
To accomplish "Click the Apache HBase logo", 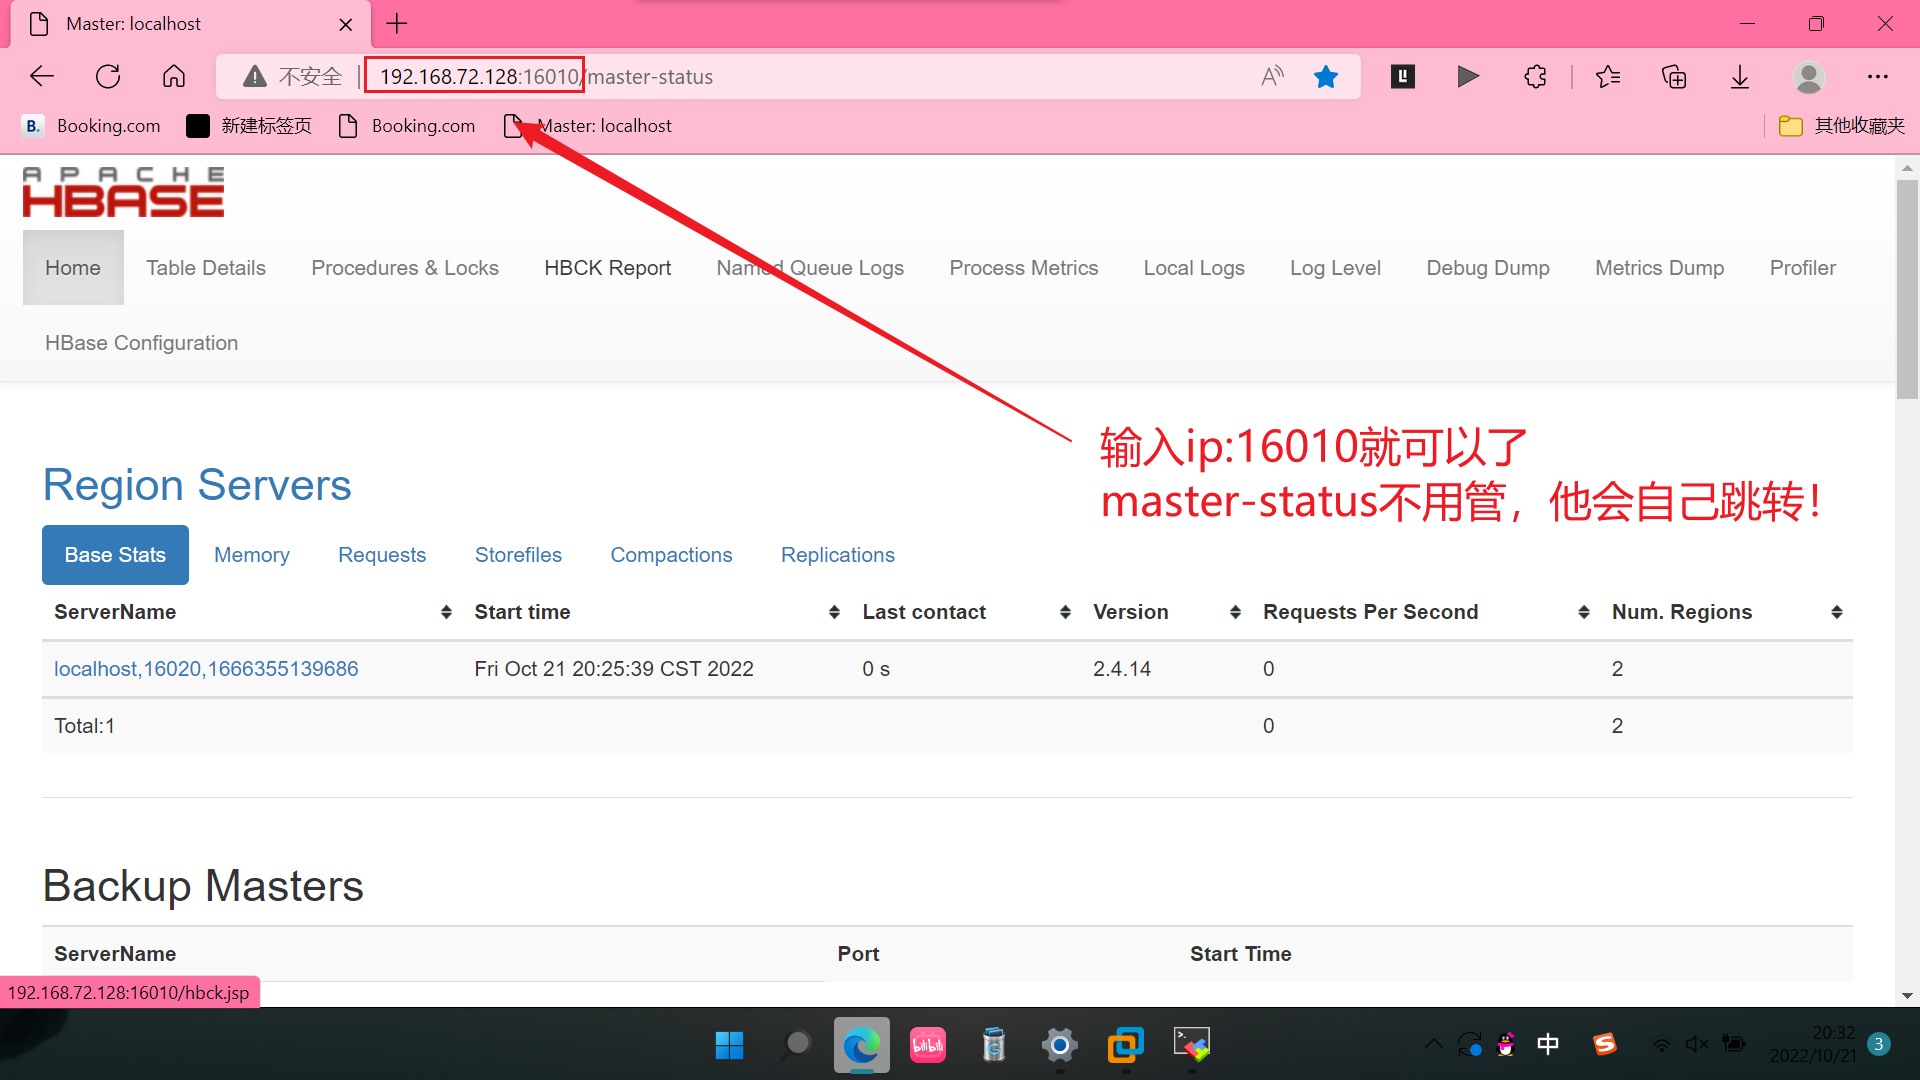I will pyautogui.click(x=123, y=192).
